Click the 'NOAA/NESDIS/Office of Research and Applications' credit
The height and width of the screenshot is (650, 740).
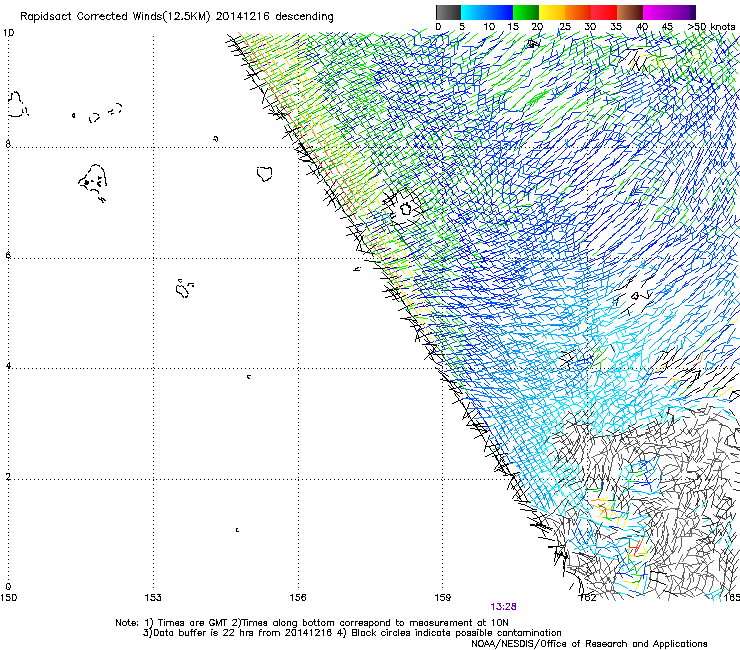click(589, 644)
